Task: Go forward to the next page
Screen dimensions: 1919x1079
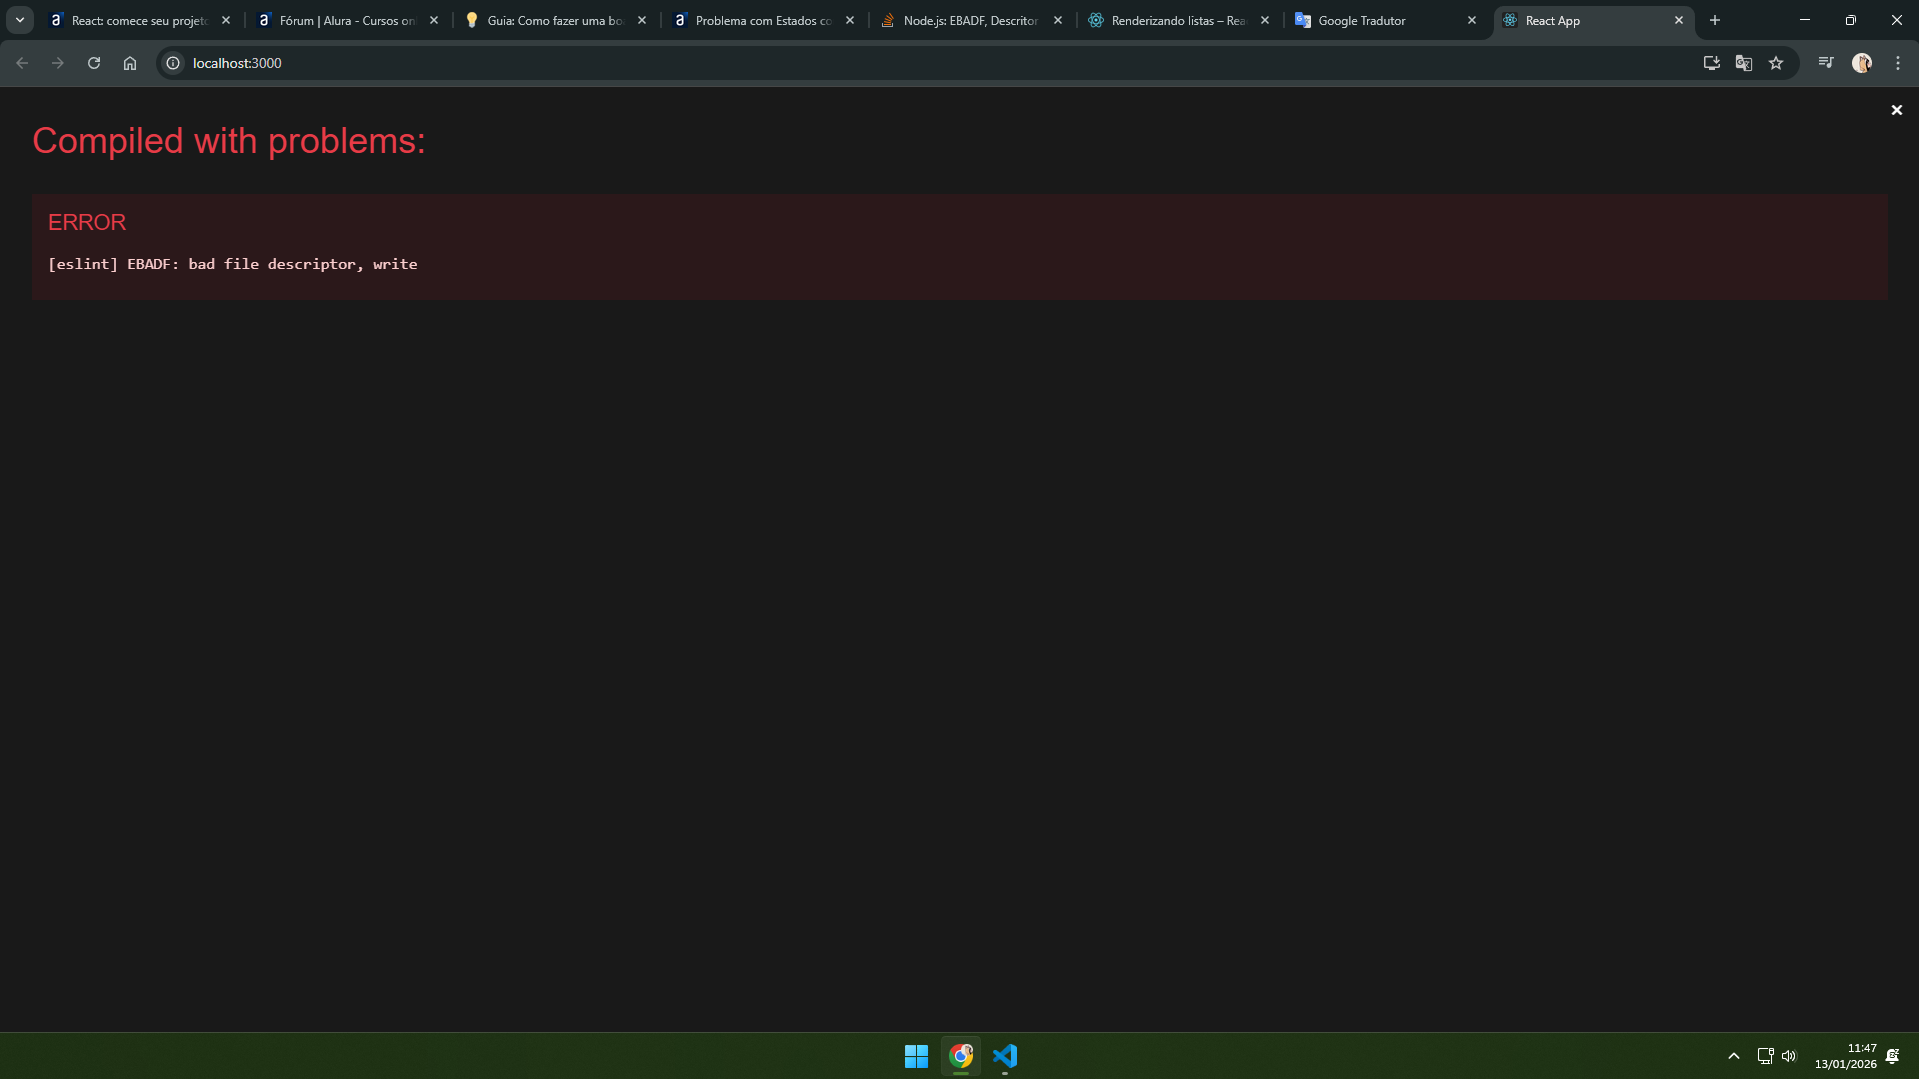Action: coord(58,63)
